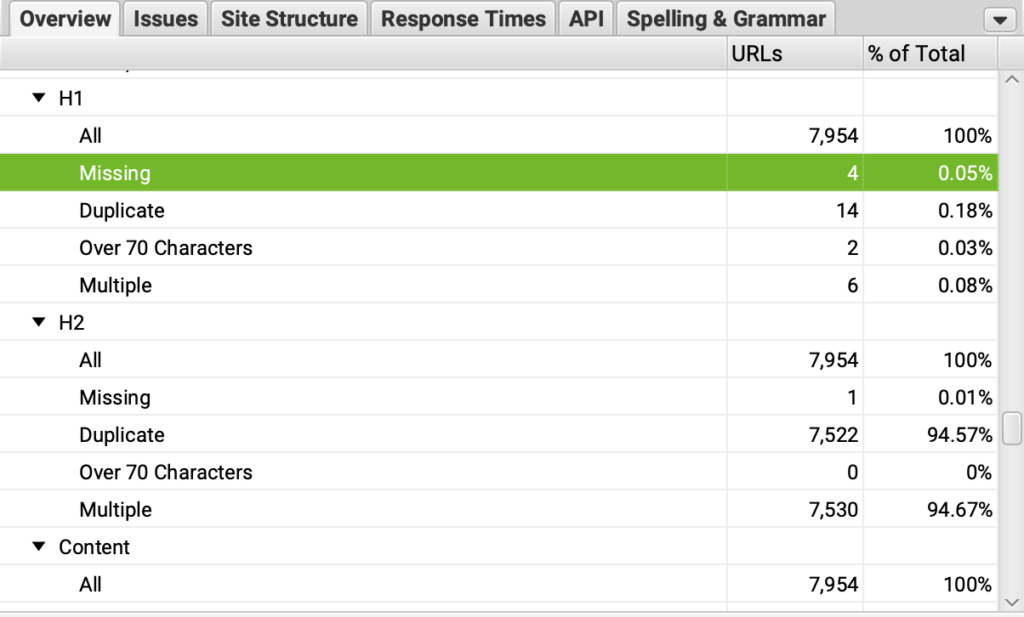
Task: Open the Spelling & Grammar tab
Action: pos(726,19)
